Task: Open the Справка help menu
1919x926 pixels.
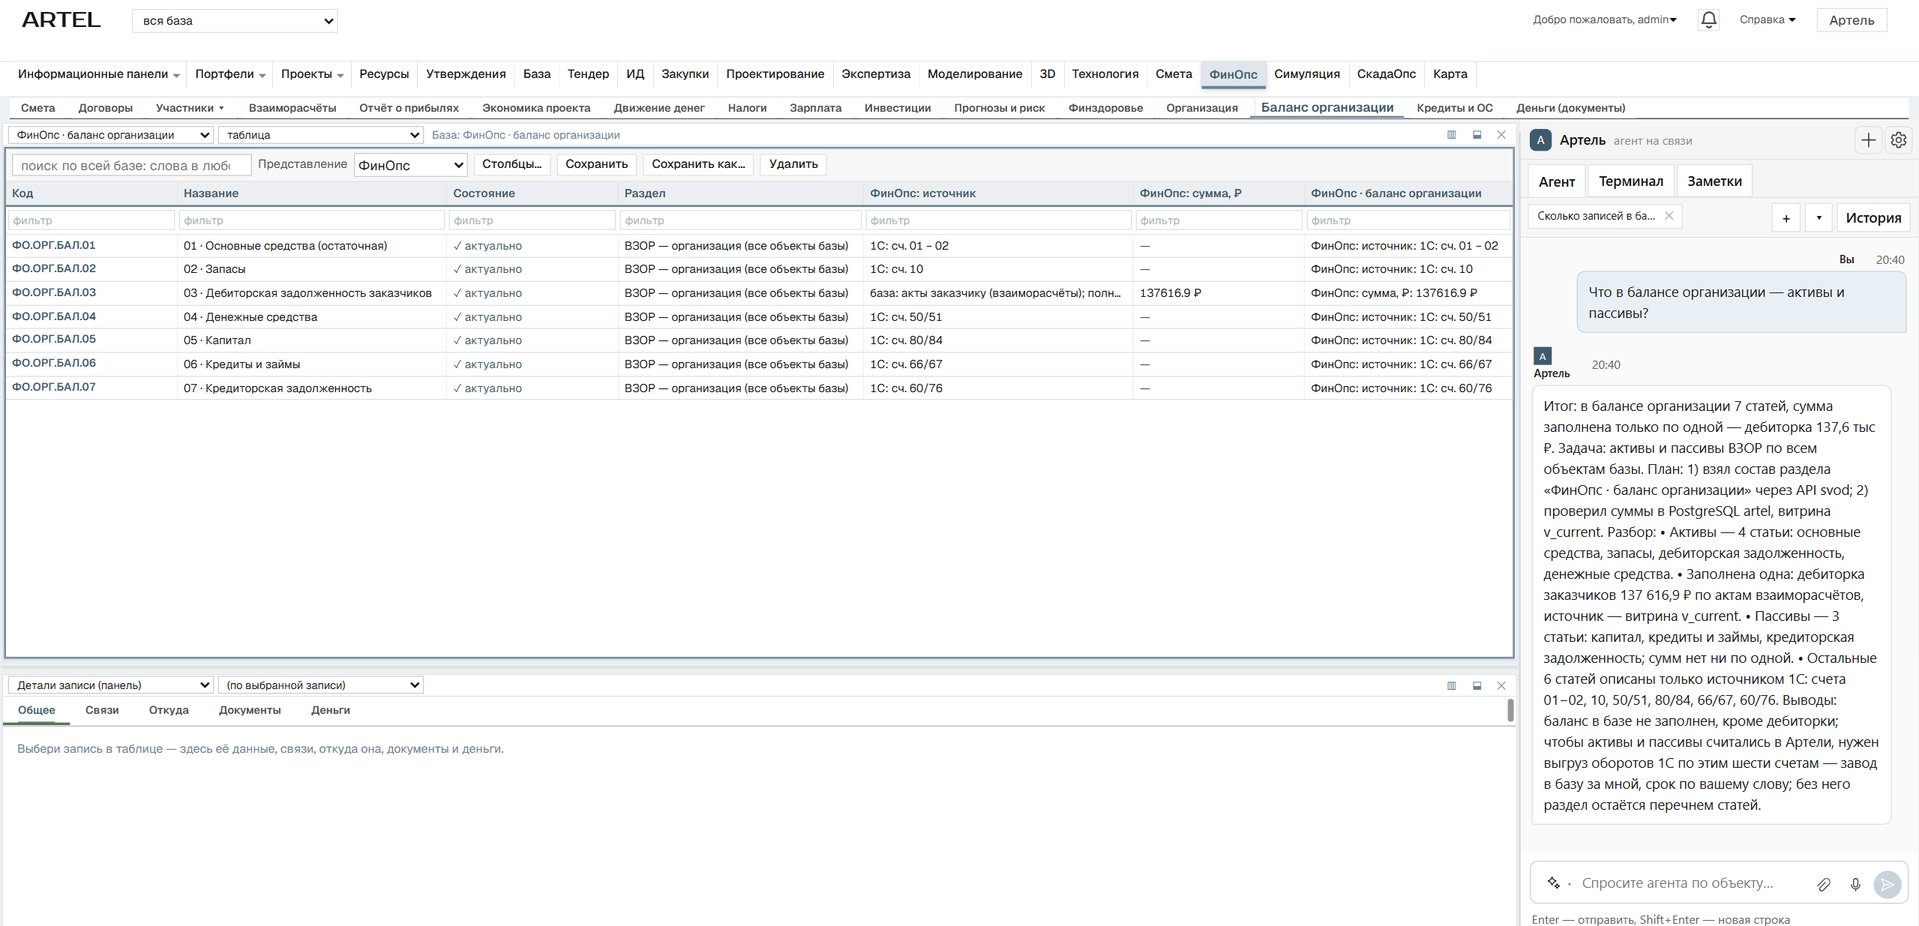Action: click(1767, 20)
